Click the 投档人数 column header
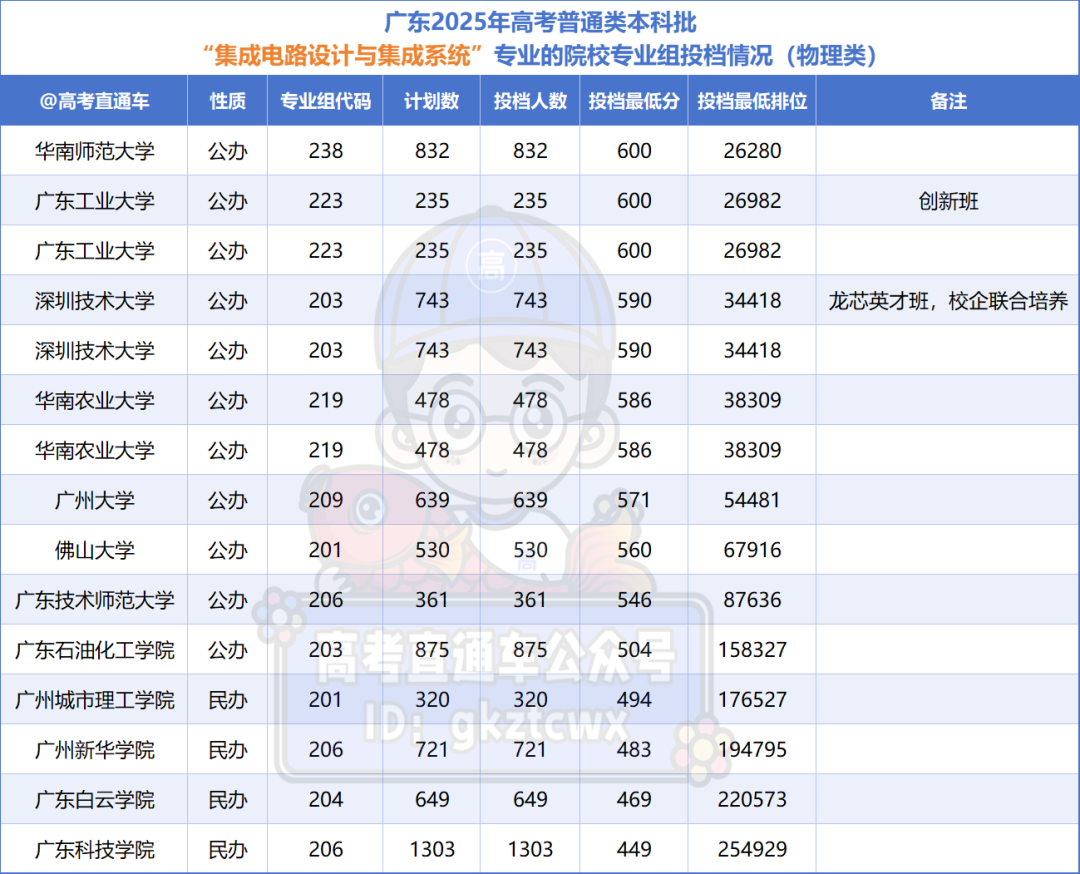 [x=530, y=101]
